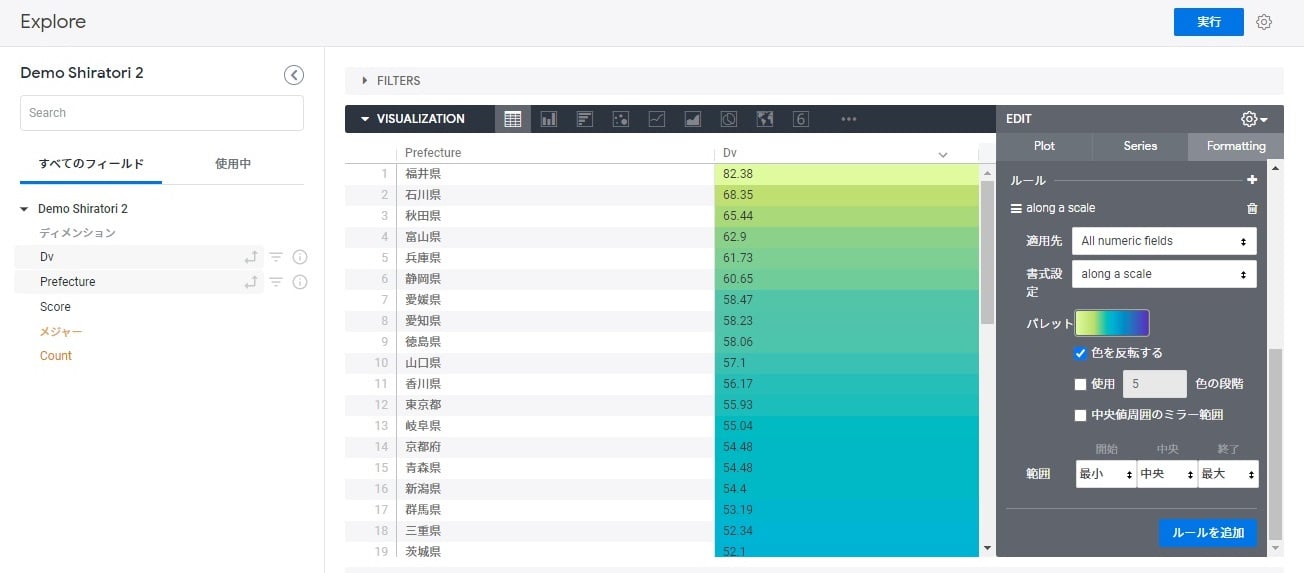Collapse the Demo Shiratori 2 tree
The width and height of the screenshot is (1304, 573).
pos(24,209)
